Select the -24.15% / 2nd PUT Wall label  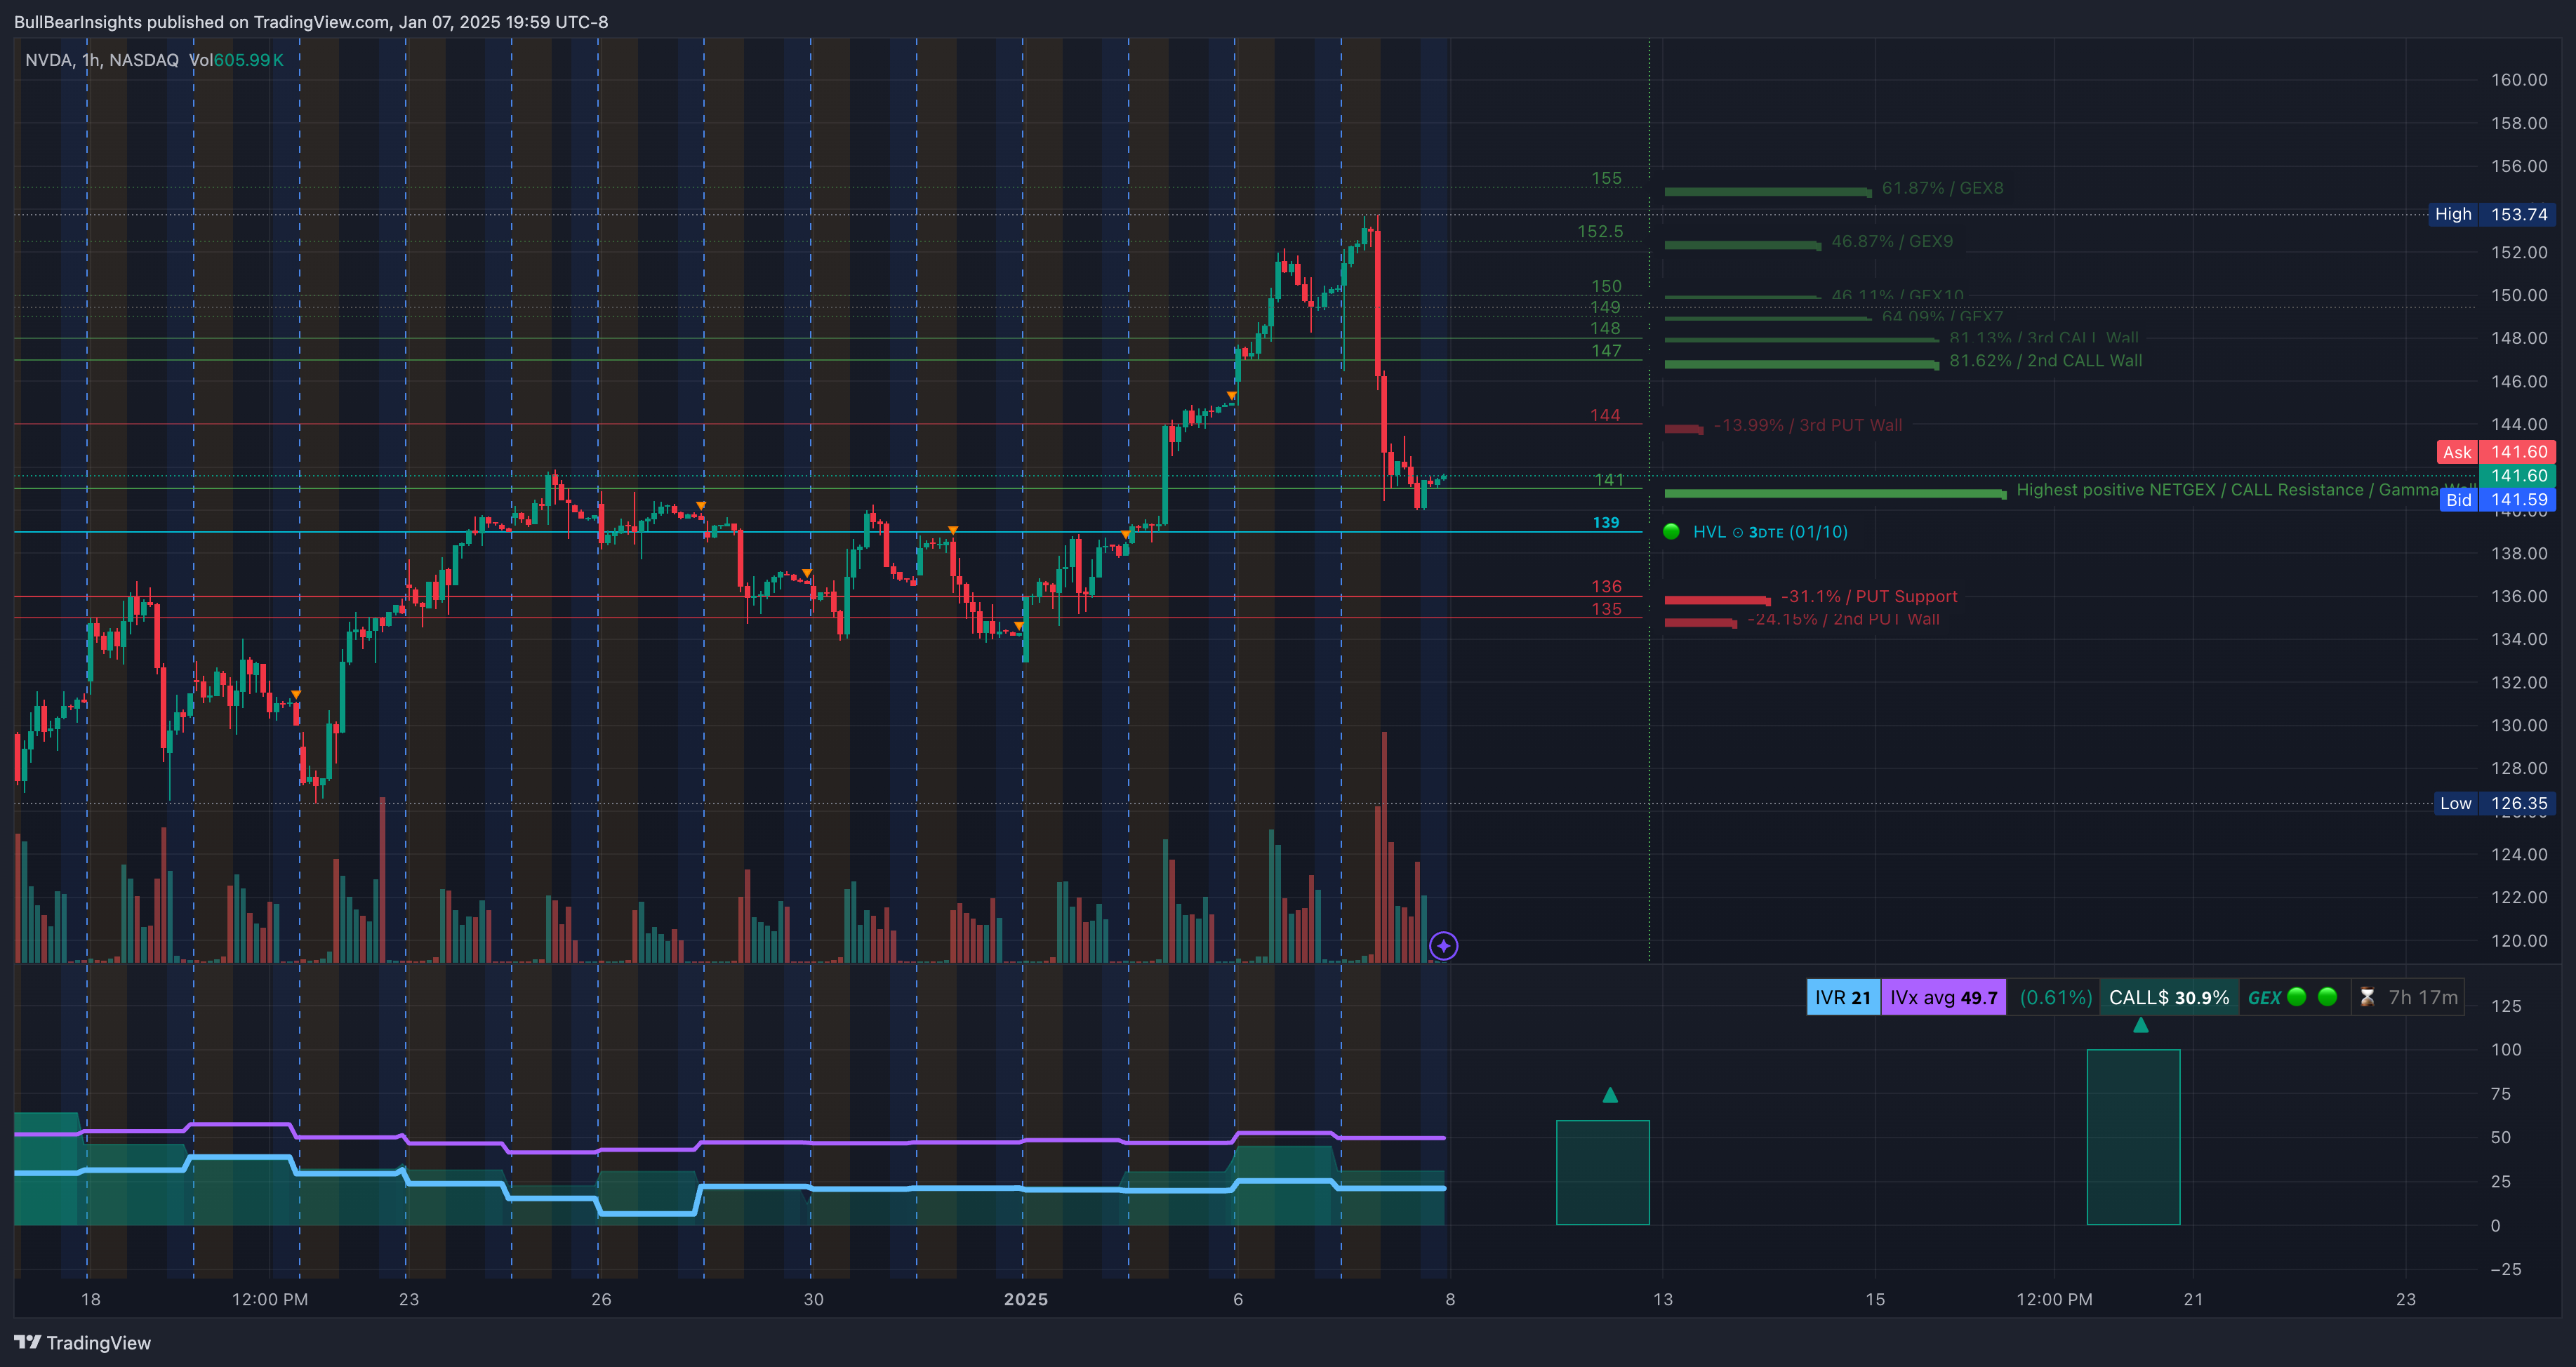coord(1843,619)
